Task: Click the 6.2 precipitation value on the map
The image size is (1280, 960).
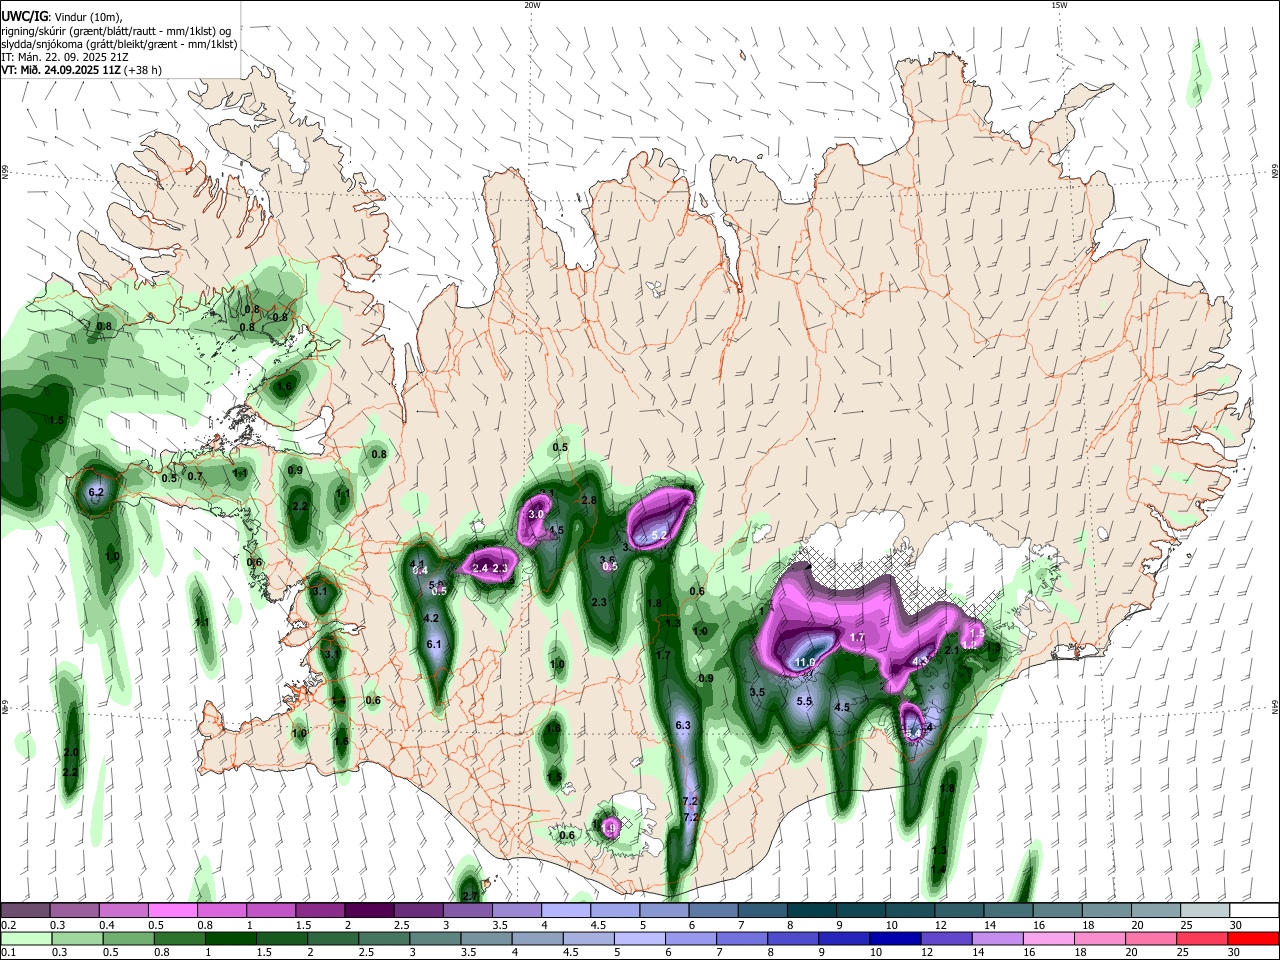Action: [x=96, y=492]
